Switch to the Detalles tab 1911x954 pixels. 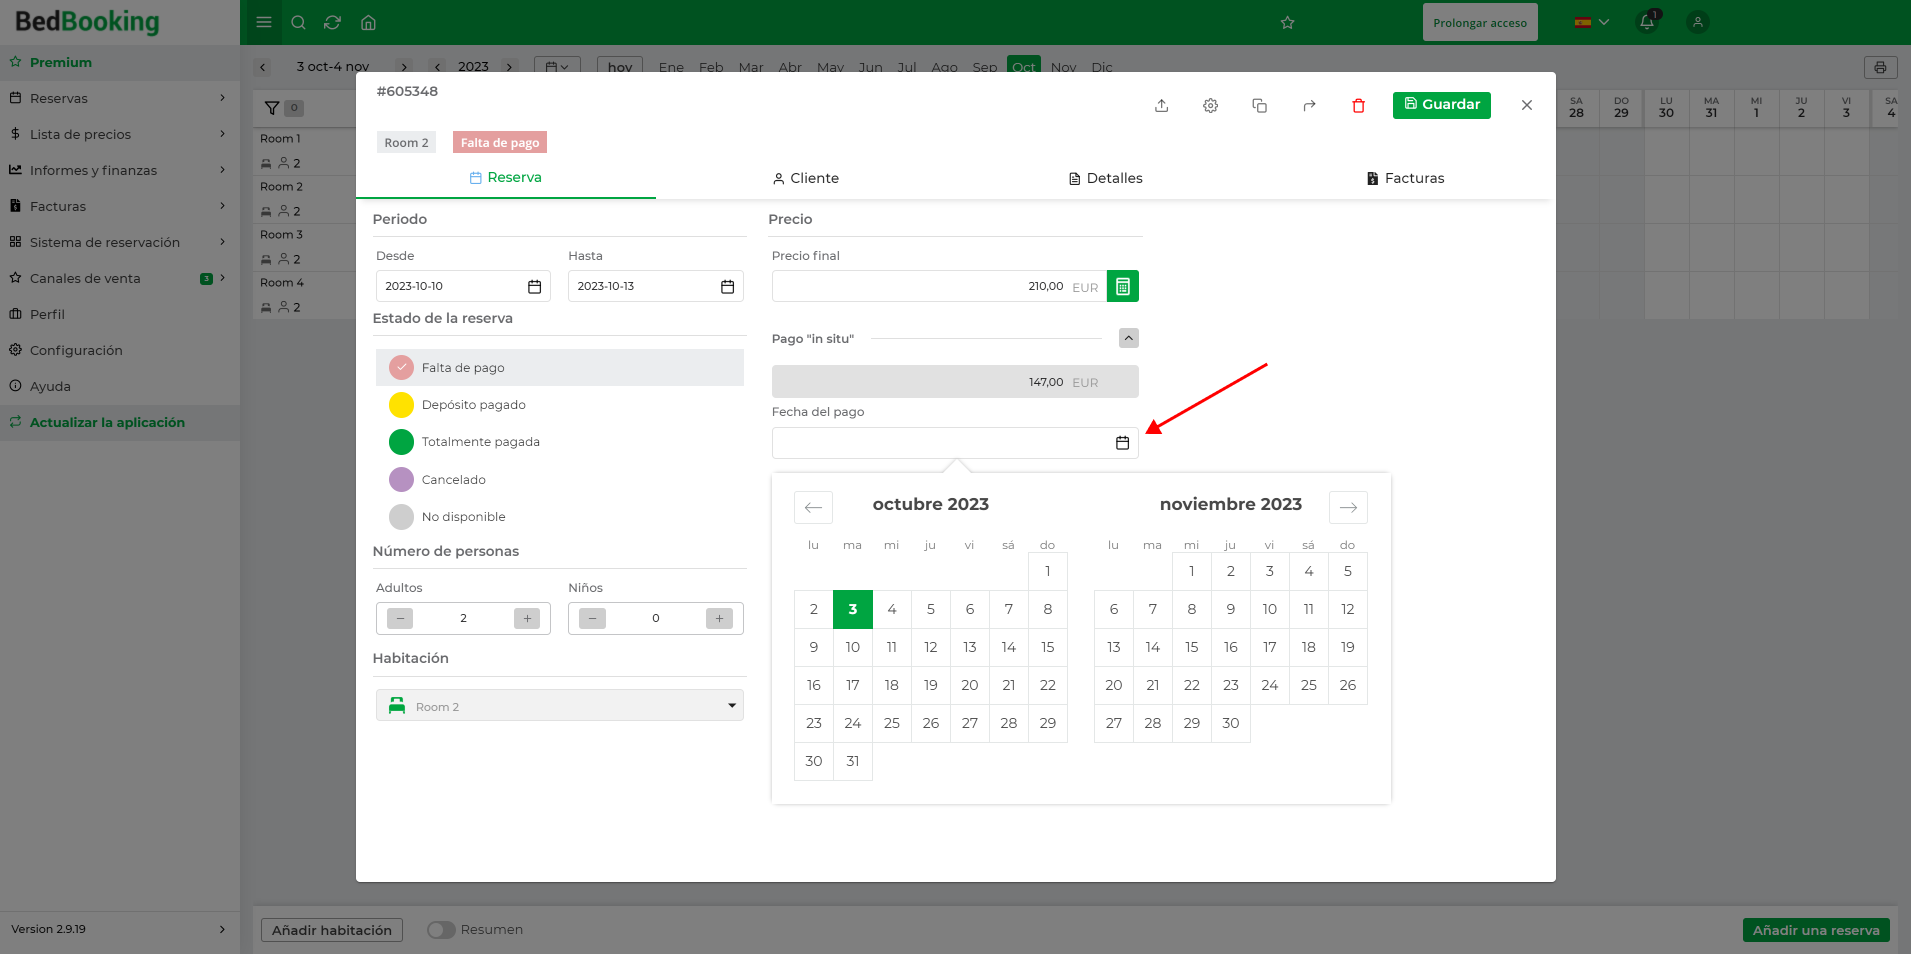pyautogui.click(x=1105, y=178)
